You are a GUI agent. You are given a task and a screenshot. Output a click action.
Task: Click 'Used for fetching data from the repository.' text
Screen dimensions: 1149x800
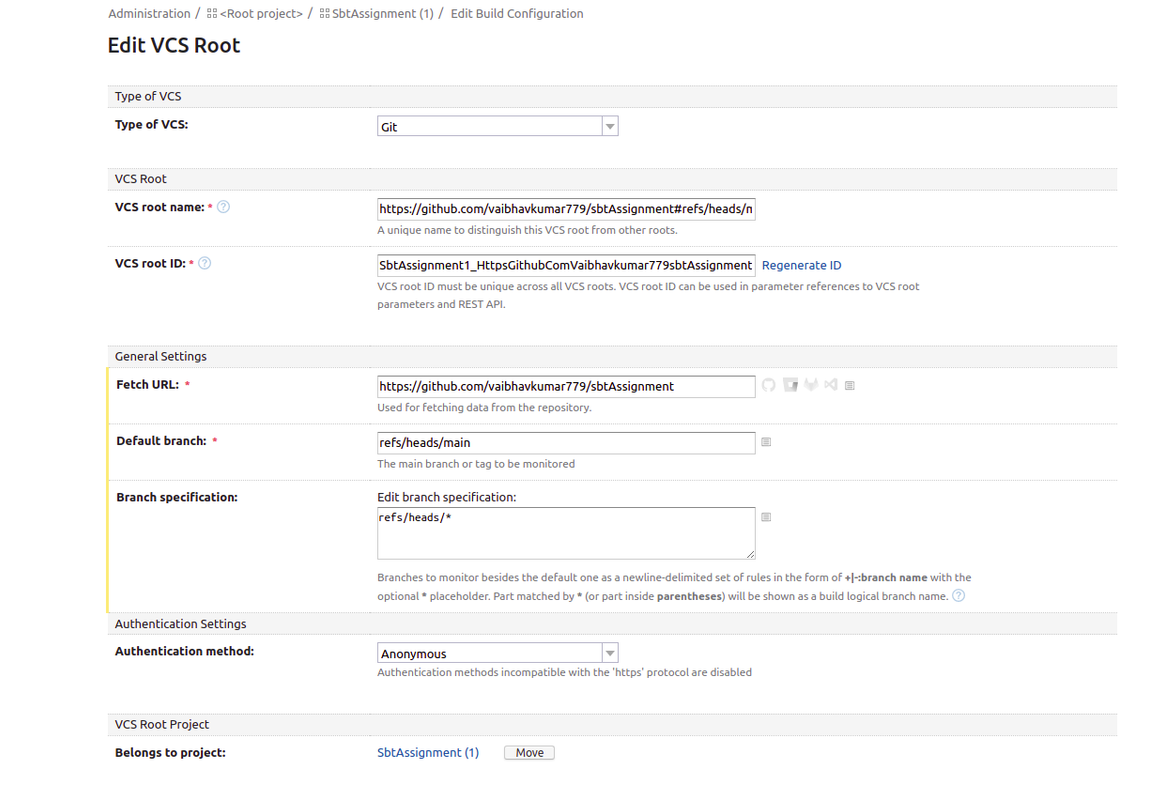click(x=484, y=407)
